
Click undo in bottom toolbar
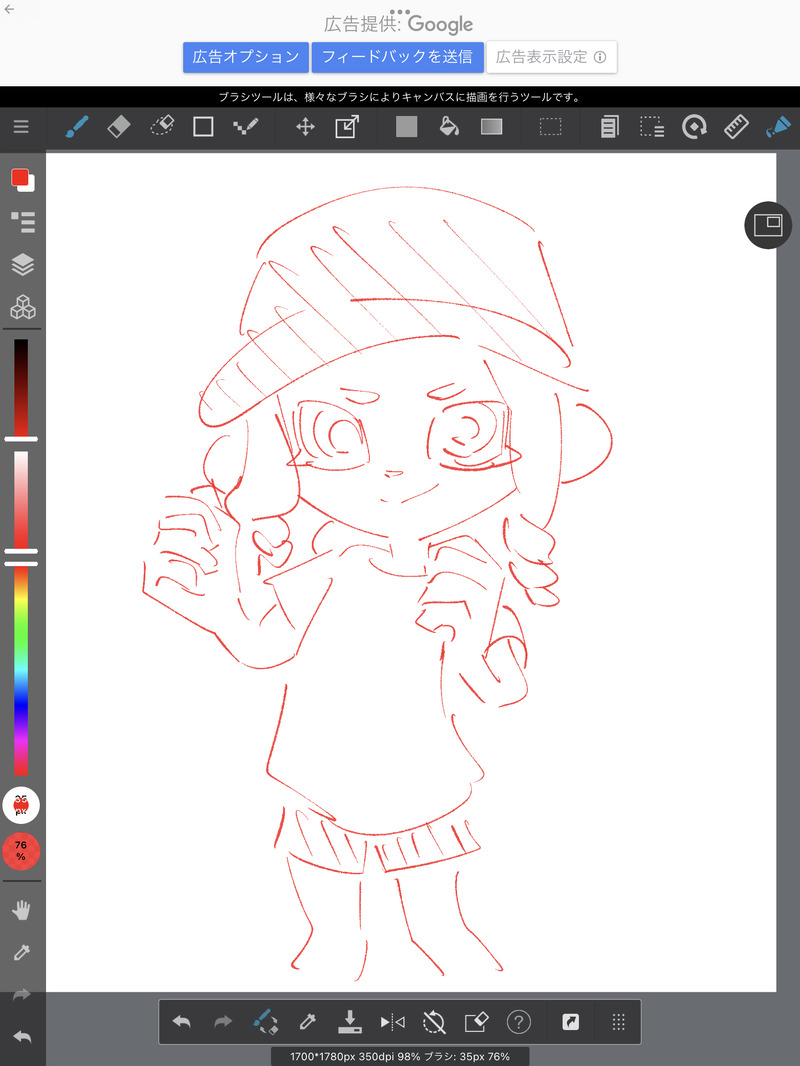[x=181, y=1022]
